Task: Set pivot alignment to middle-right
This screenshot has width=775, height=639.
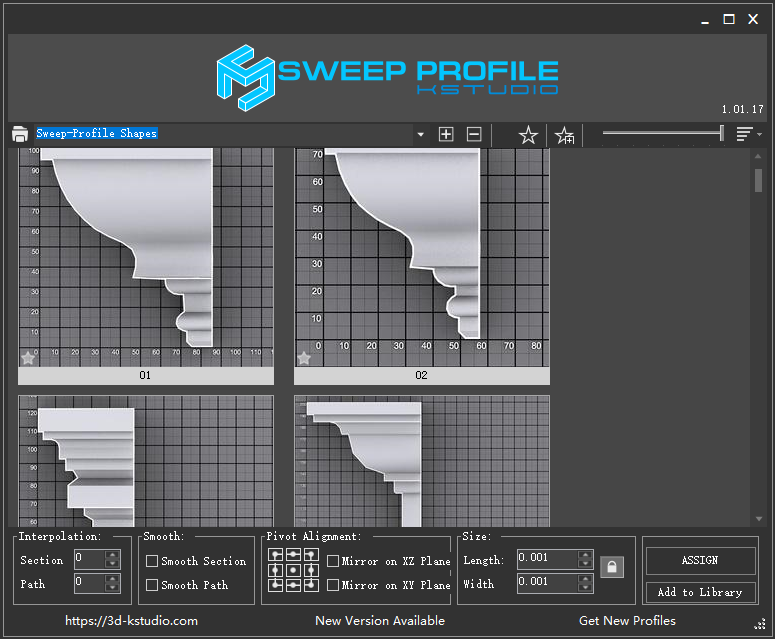Action: [x=311, y=570]
